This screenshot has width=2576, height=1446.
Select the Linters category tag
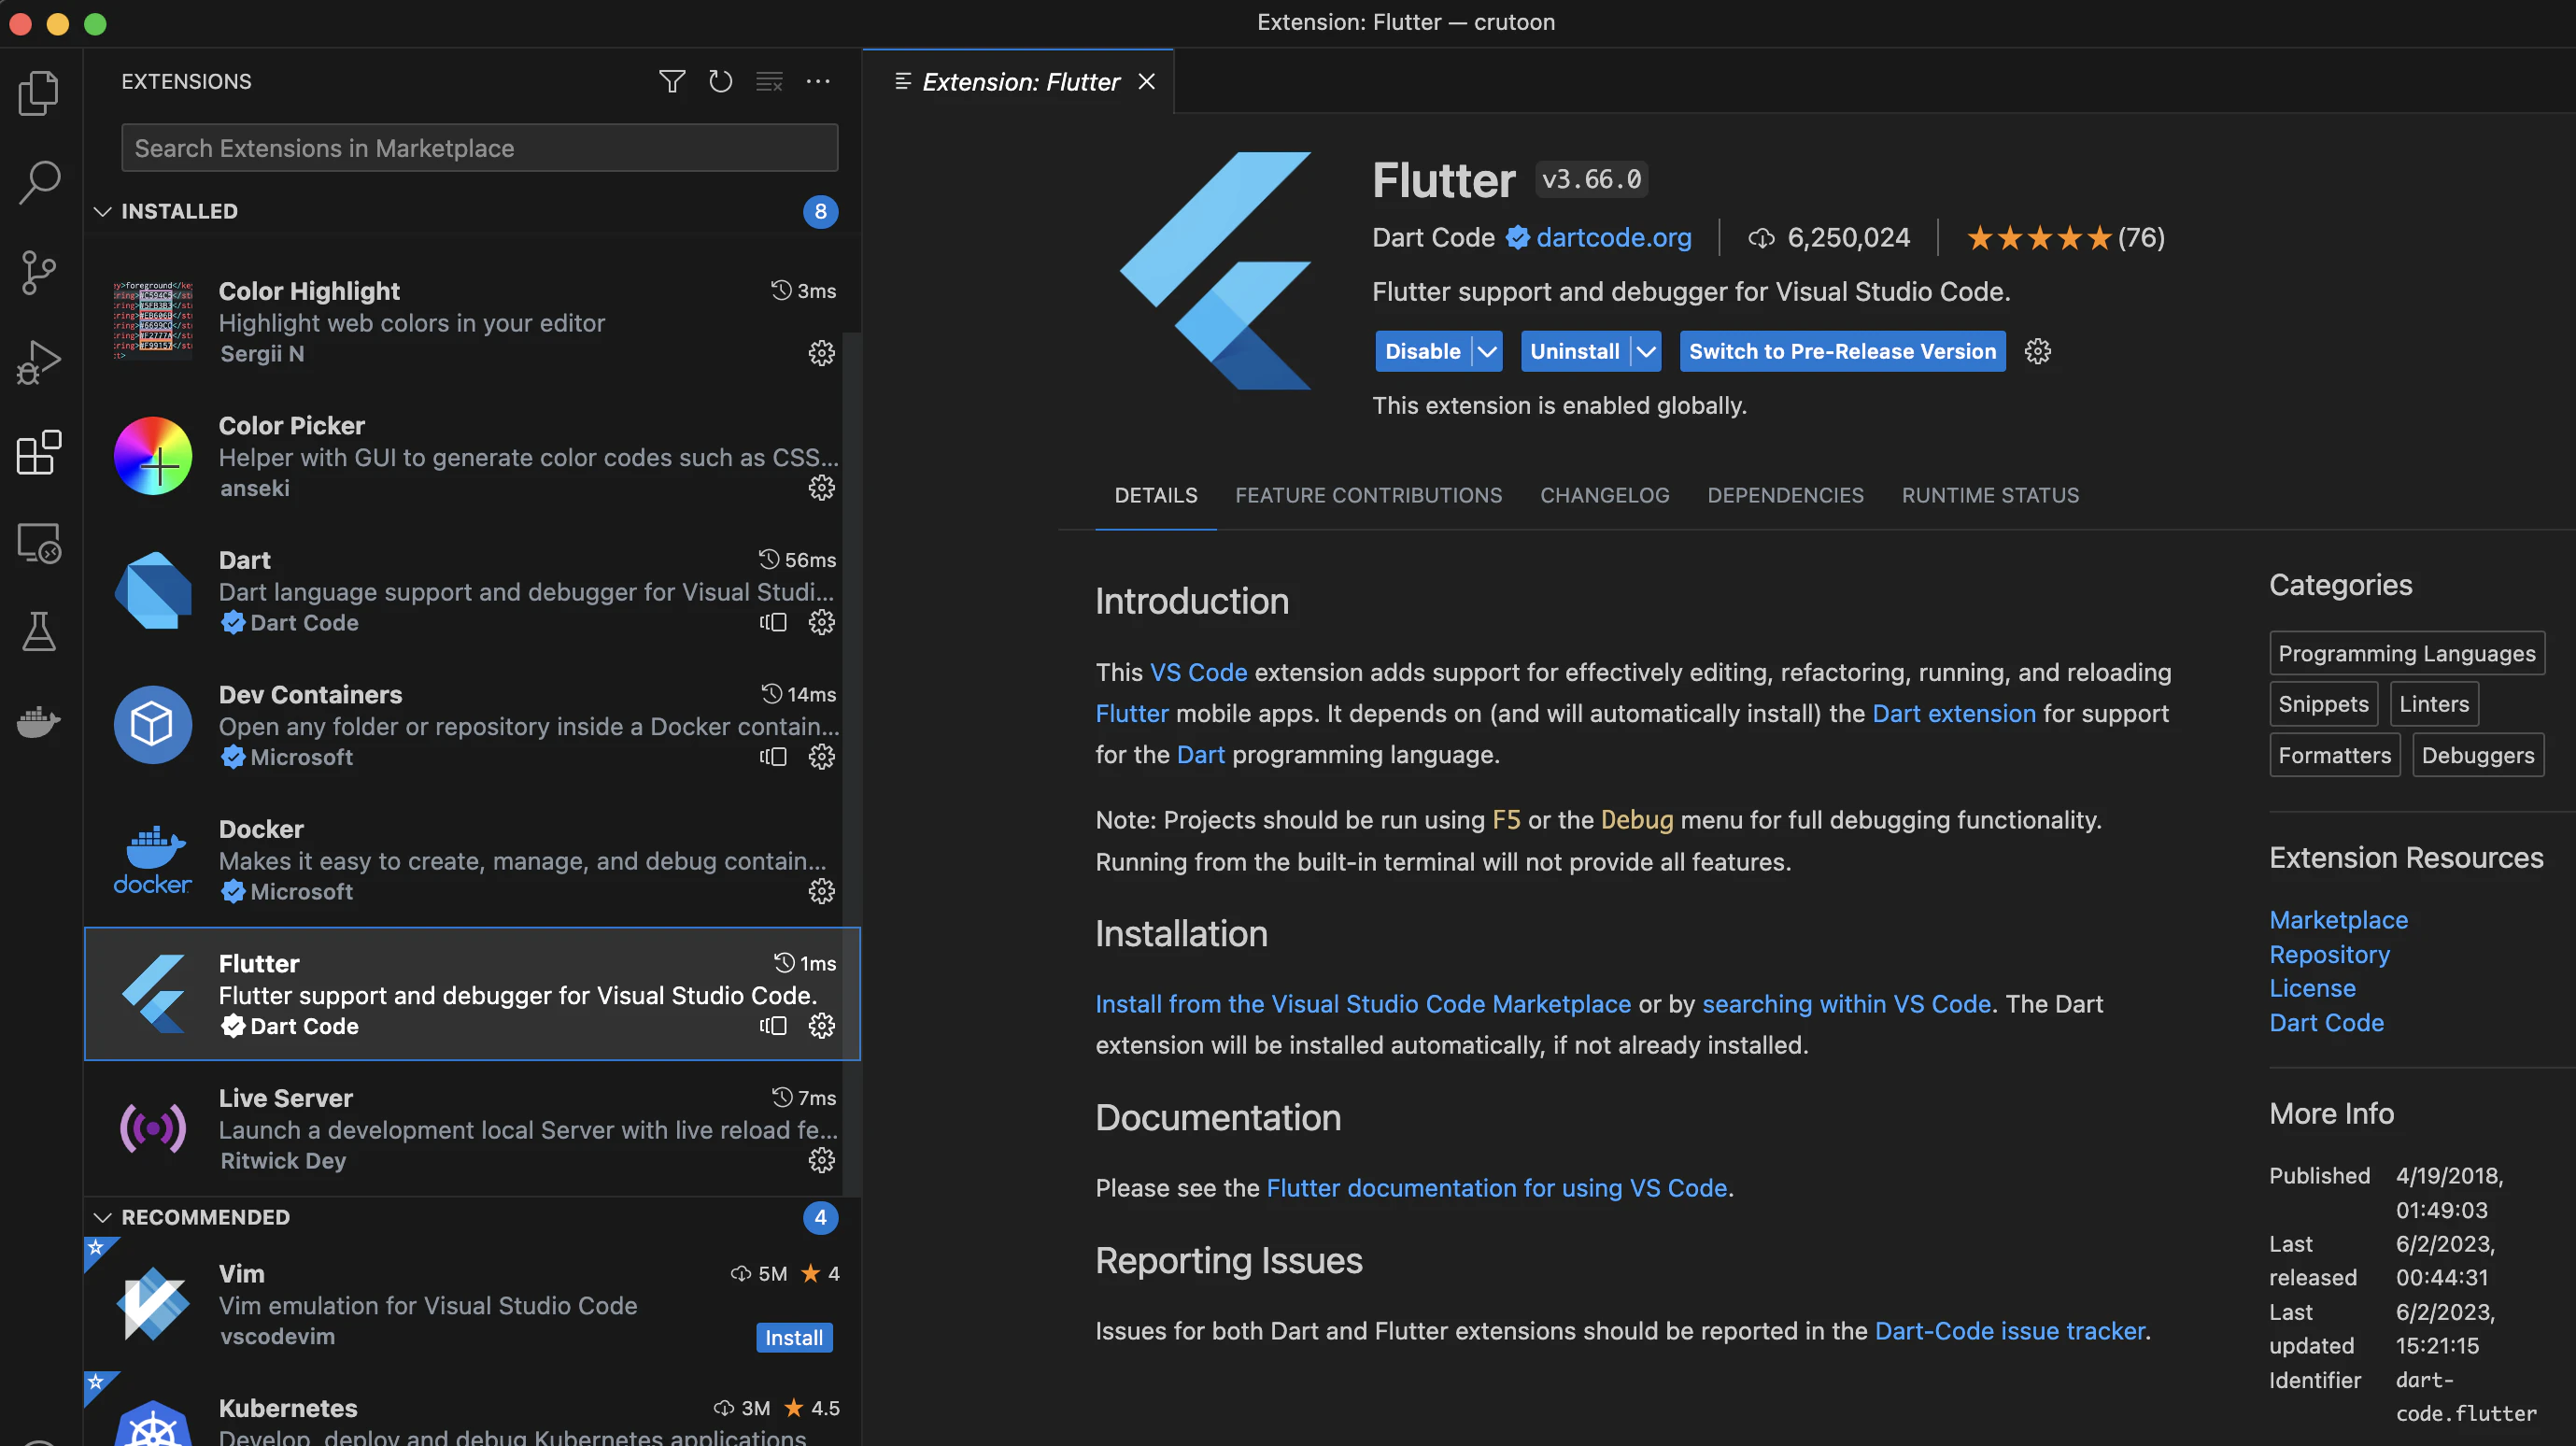pos(2434,704)
